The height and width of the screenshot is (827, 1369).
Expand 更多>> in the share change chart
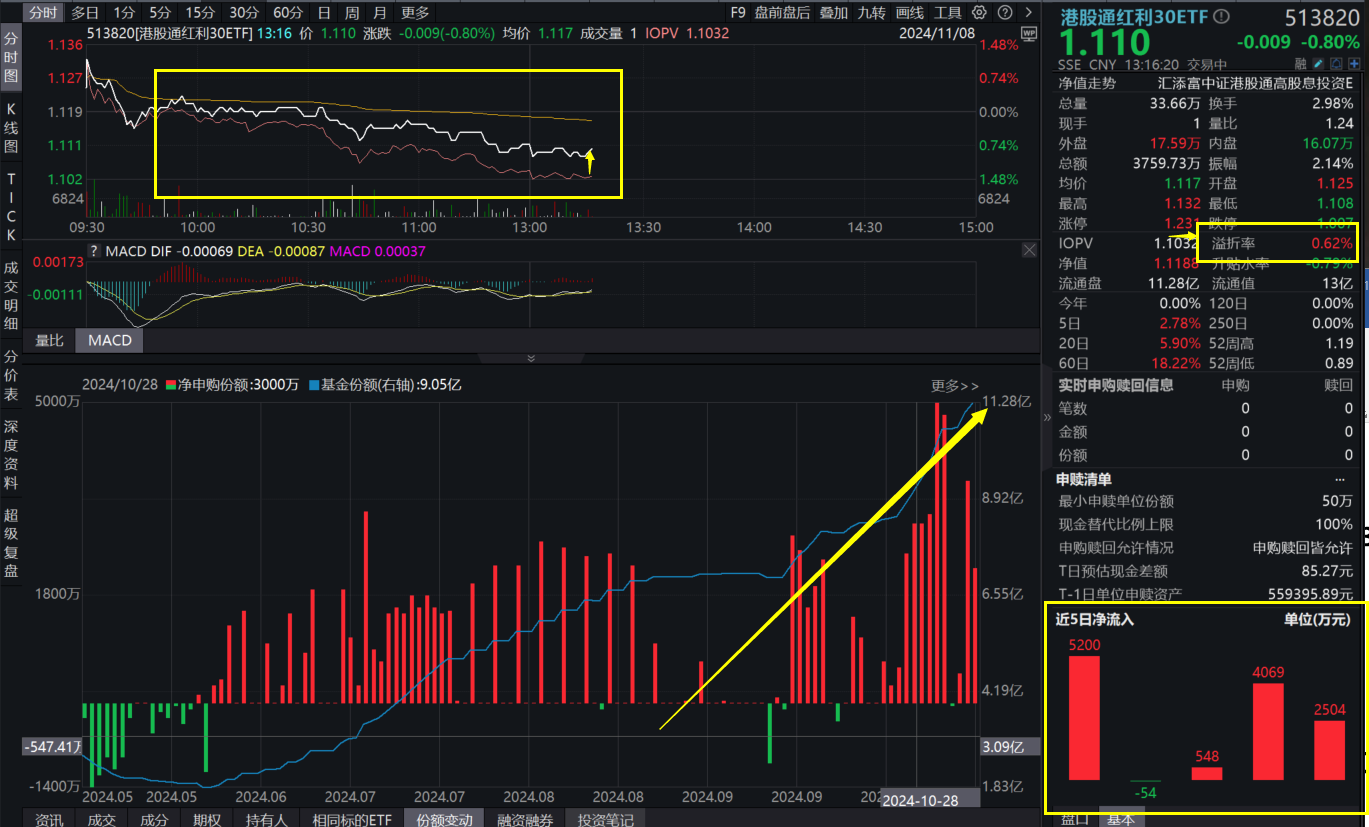(954, 385)
